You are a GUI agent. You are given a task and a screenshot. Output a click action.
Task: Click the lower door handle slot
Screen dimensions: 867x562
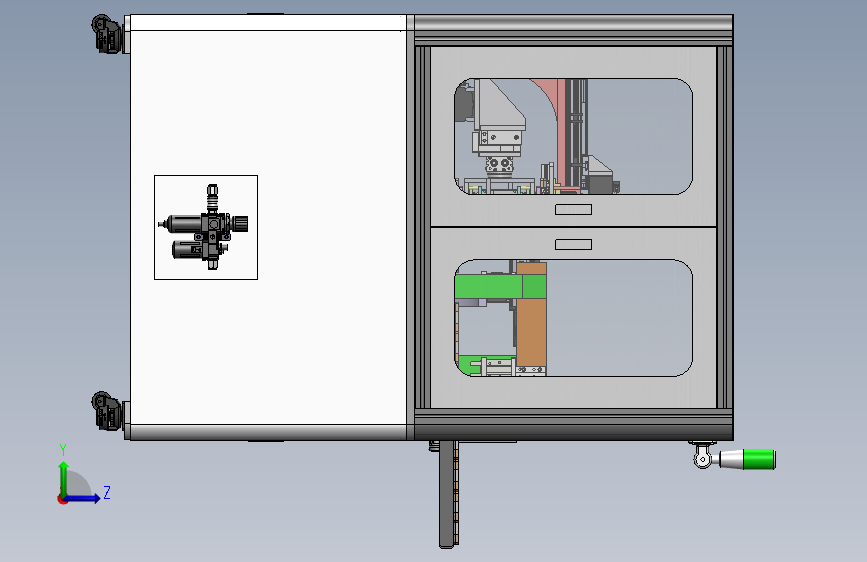[573, 244]
